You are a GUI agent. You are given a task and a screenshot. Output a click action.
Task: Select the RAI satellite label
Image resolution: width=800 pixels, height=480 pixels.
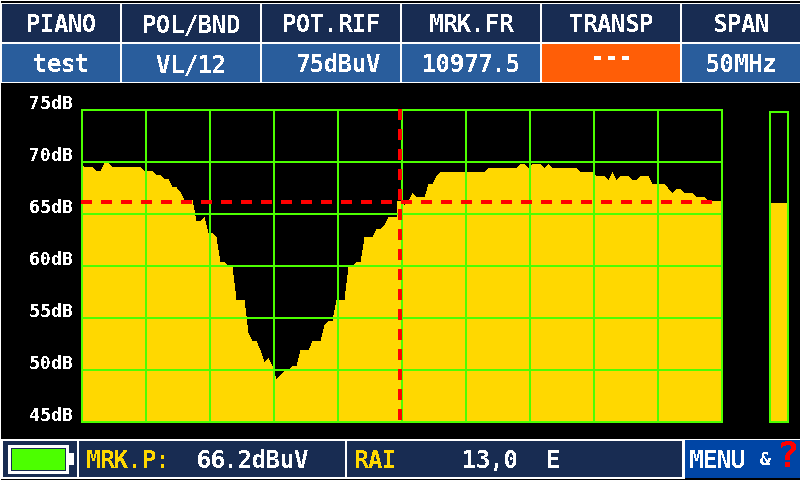375,460
